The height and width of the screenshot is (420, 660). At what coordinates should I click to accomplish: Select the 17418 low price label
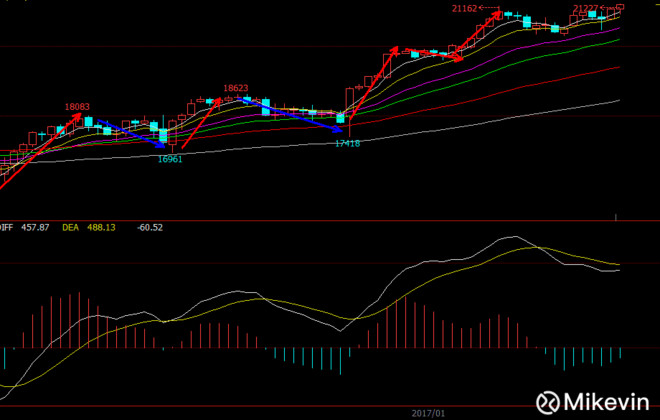[348, 144]
